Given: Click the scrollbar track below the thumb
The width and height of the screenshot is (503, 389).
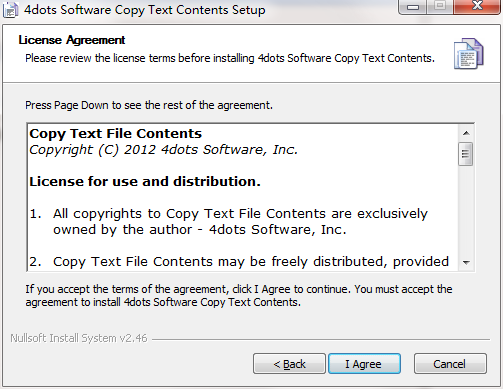Looking at the screenshot, I should click(x=466, y=210).
